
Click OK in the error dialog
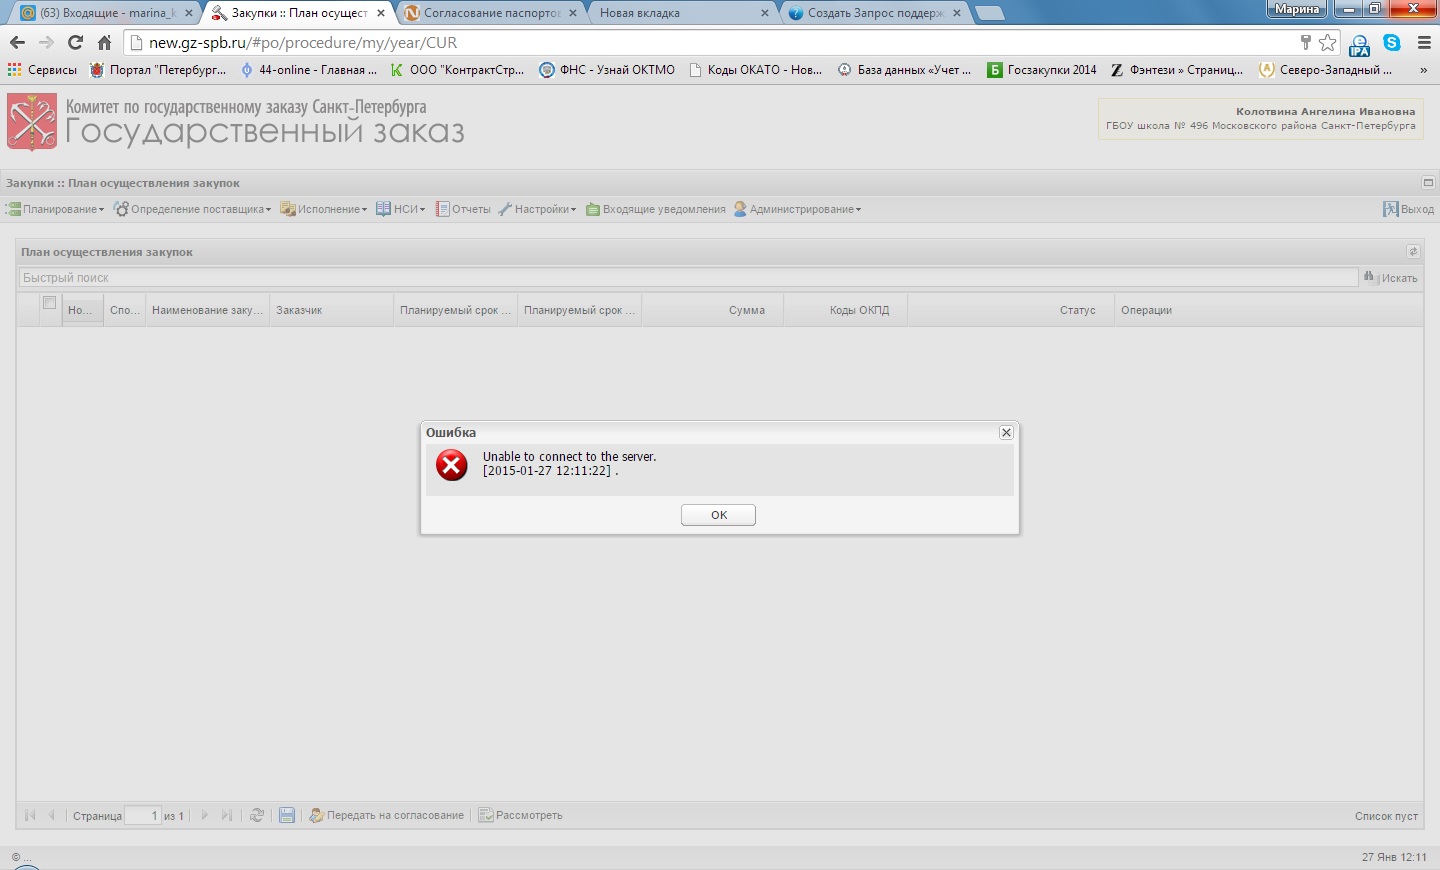pyautogui.click(x=718, y=515)
